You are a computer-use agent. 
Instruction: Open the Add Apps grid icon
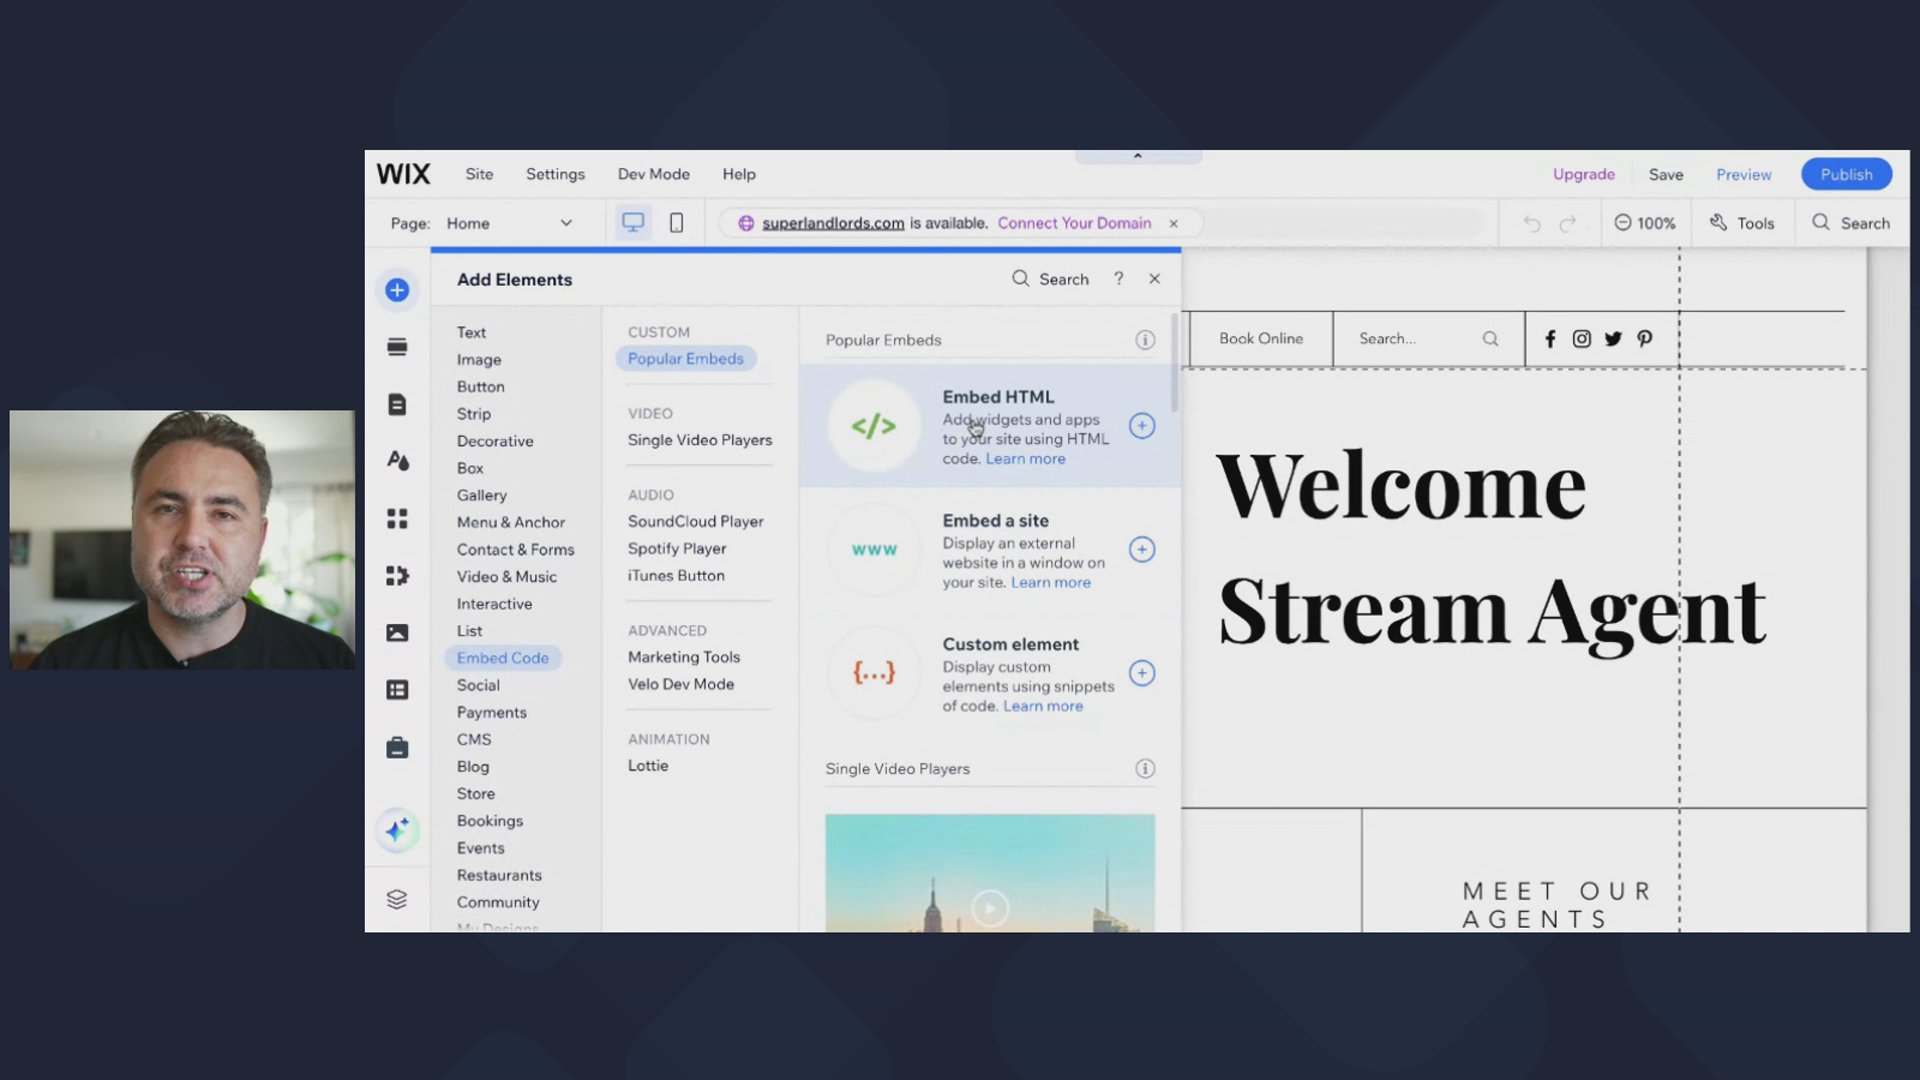[x=397, y=518]
